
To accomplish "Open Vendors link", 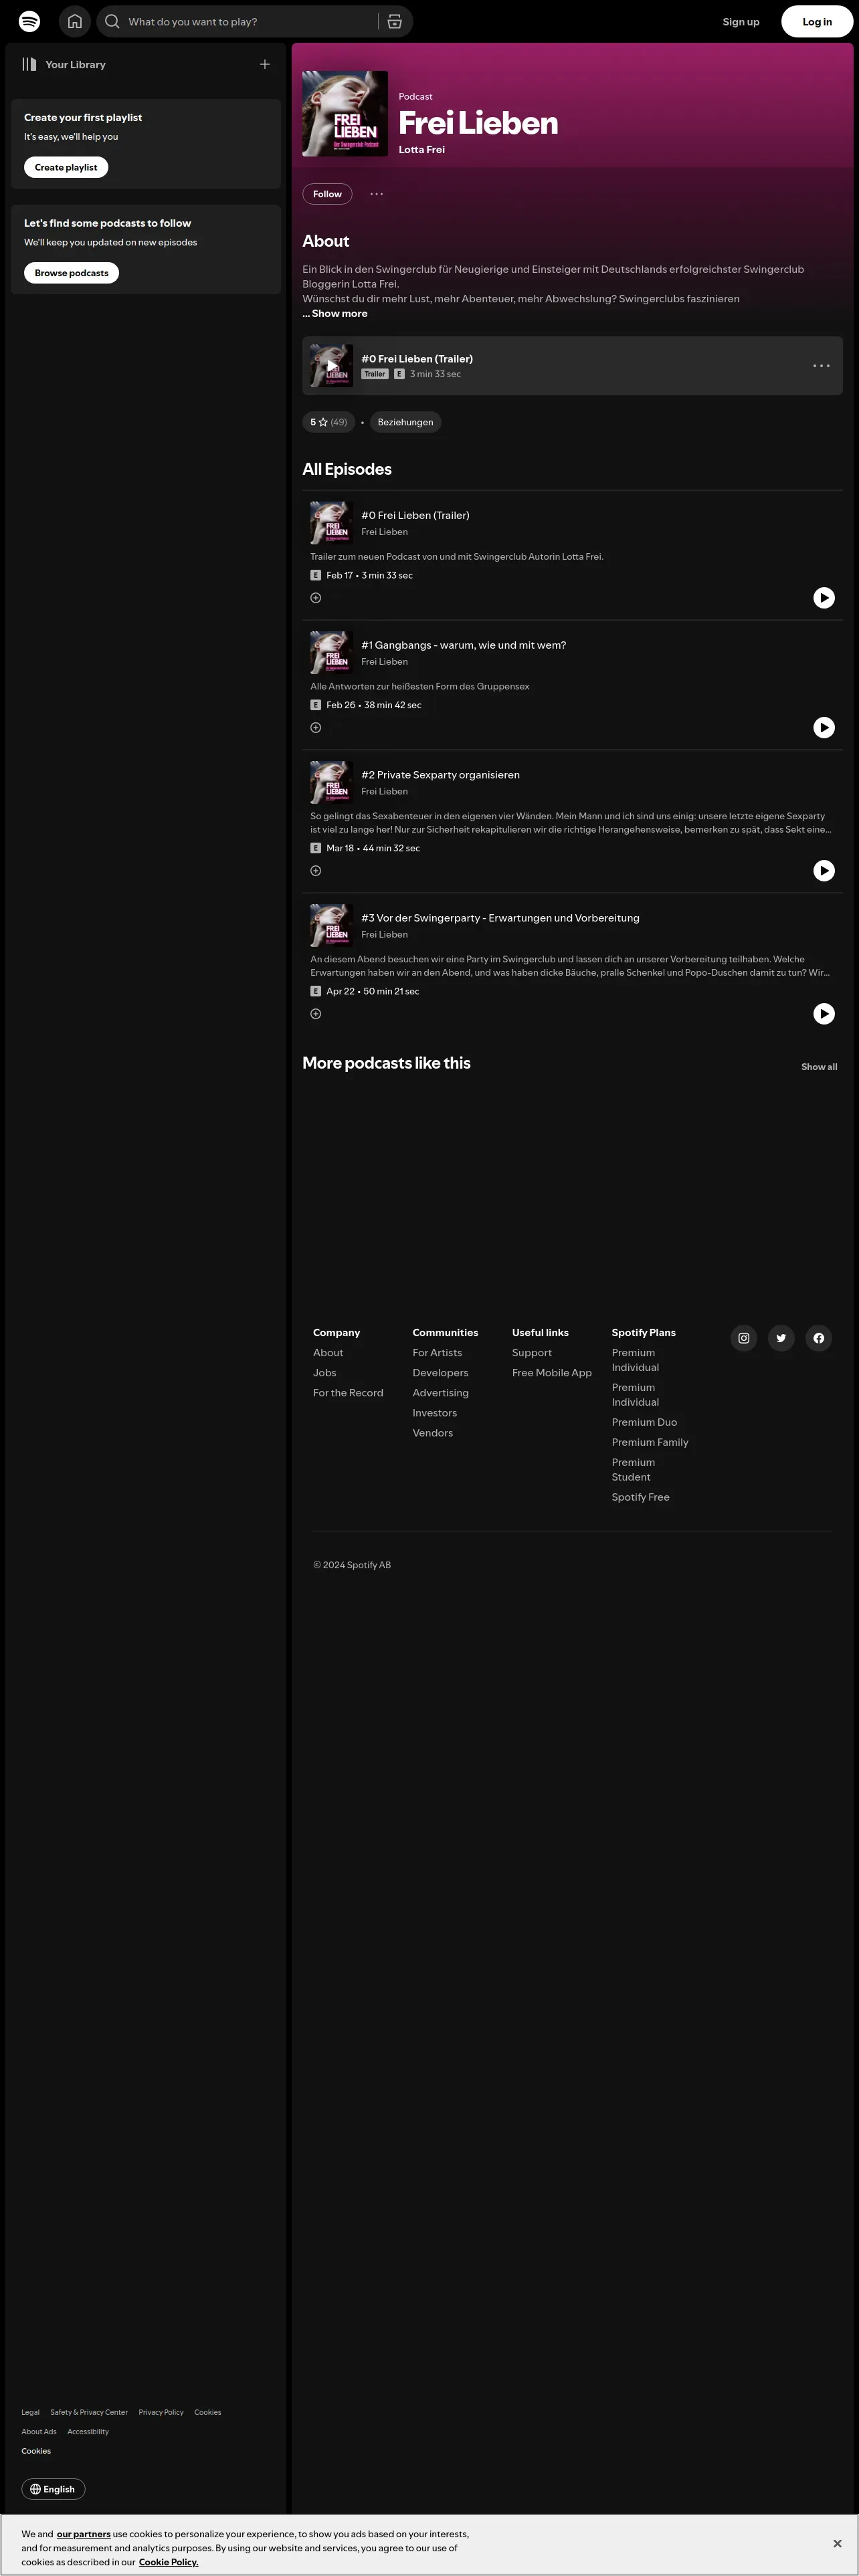I will [433, 1433].
